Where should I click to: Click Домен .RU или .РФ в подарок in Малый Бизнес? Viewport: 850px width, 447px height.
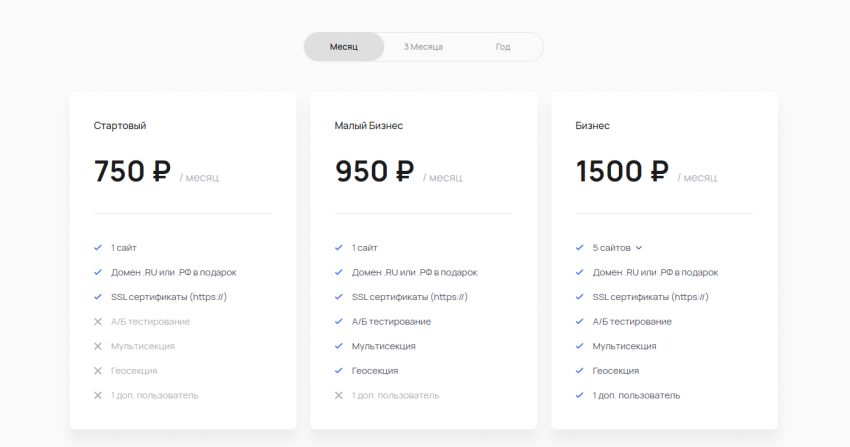point(414,272)
